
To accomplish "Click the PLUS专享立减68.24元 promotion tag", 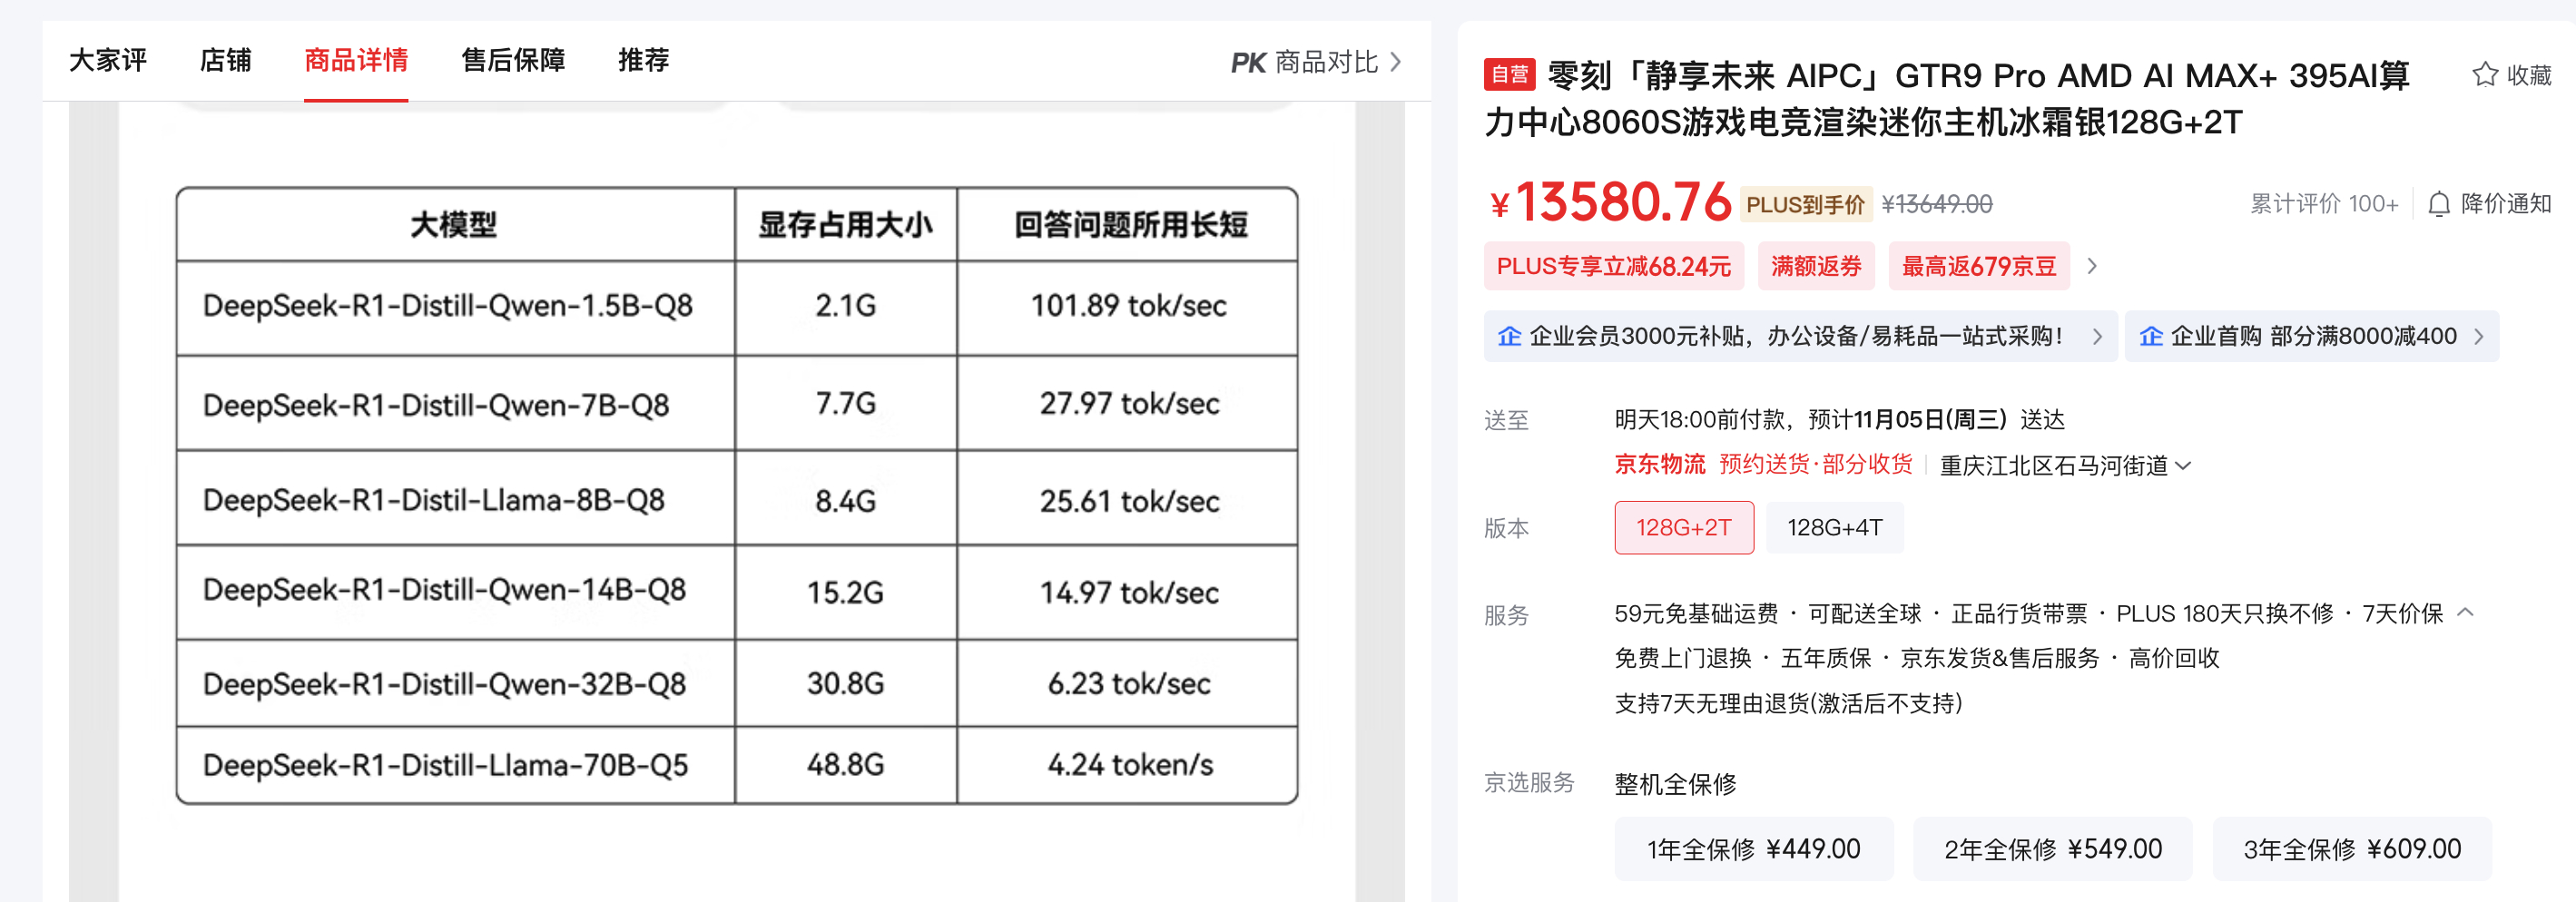I will coord(1613,266).
